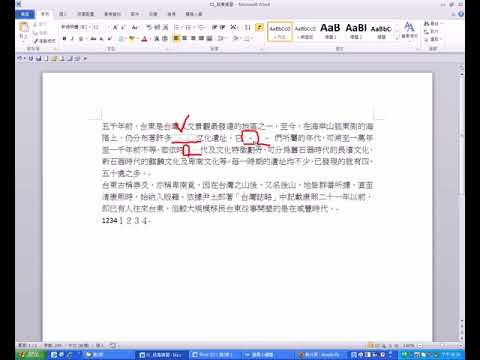The height and width of the screenshot is (360, 480).
Task: Expand the Styles gallery list
Action: tap(397, 38)
